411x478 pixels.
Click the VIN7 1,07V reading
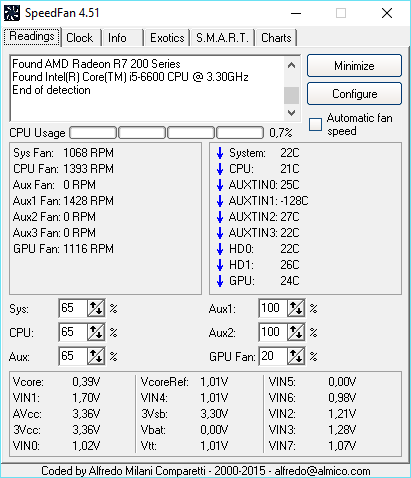(x=312, y=446)
